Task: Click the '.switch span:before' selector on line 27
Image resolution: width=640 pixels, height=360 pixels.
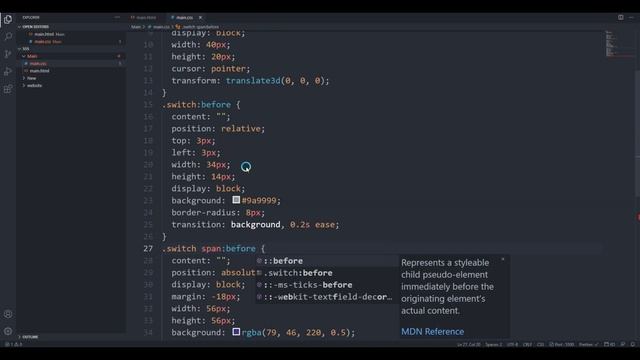Action: (209, 249)
